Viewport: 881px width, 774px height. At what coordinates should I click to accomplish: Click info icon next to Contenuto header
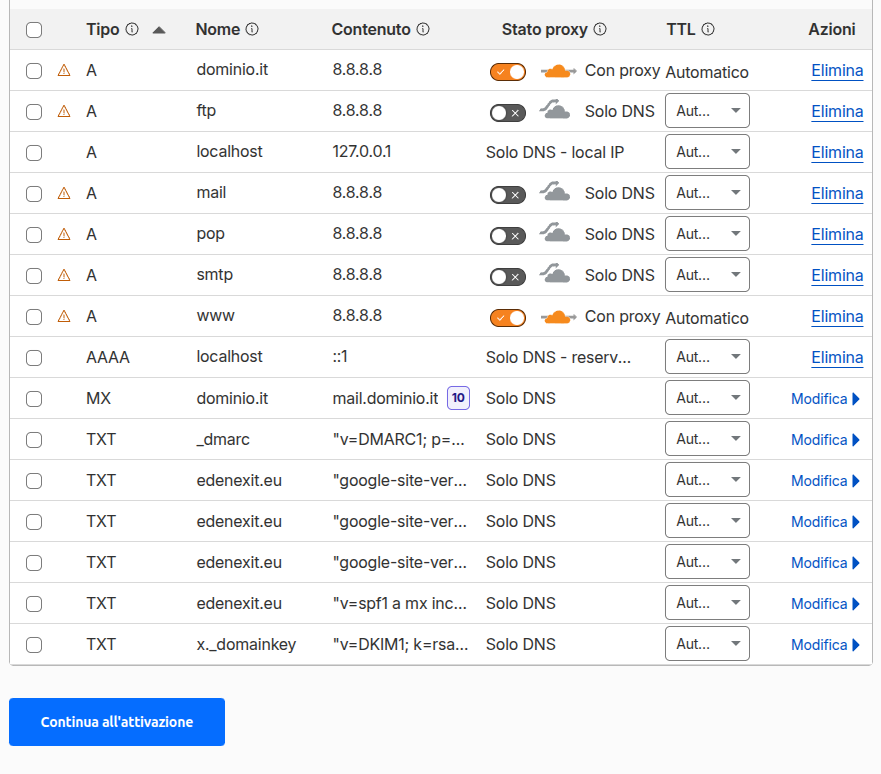pyautogui.click(x=423, y=29)
